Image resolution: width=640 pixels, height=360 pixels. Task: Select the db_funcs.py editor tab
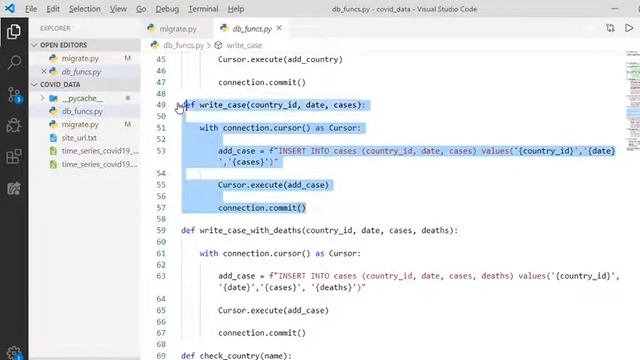point(251,29)
